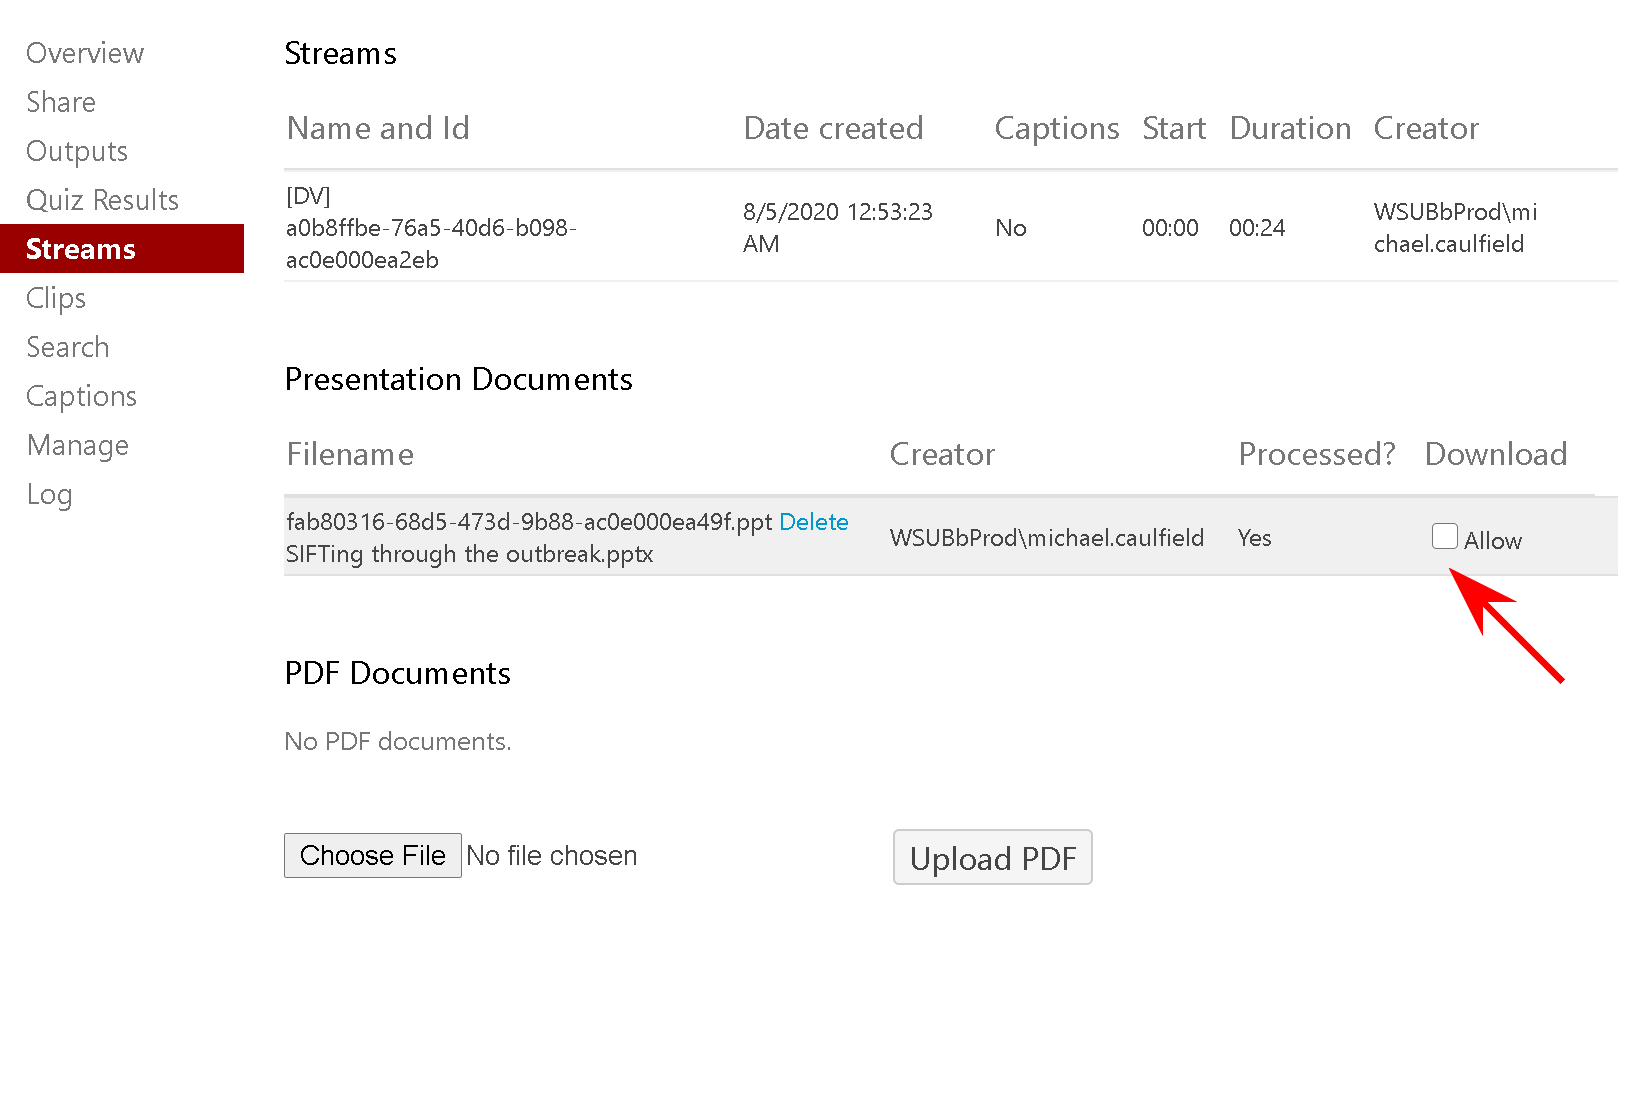Open the Search sidebar item

pyautogui.click(x=68, y=347)
